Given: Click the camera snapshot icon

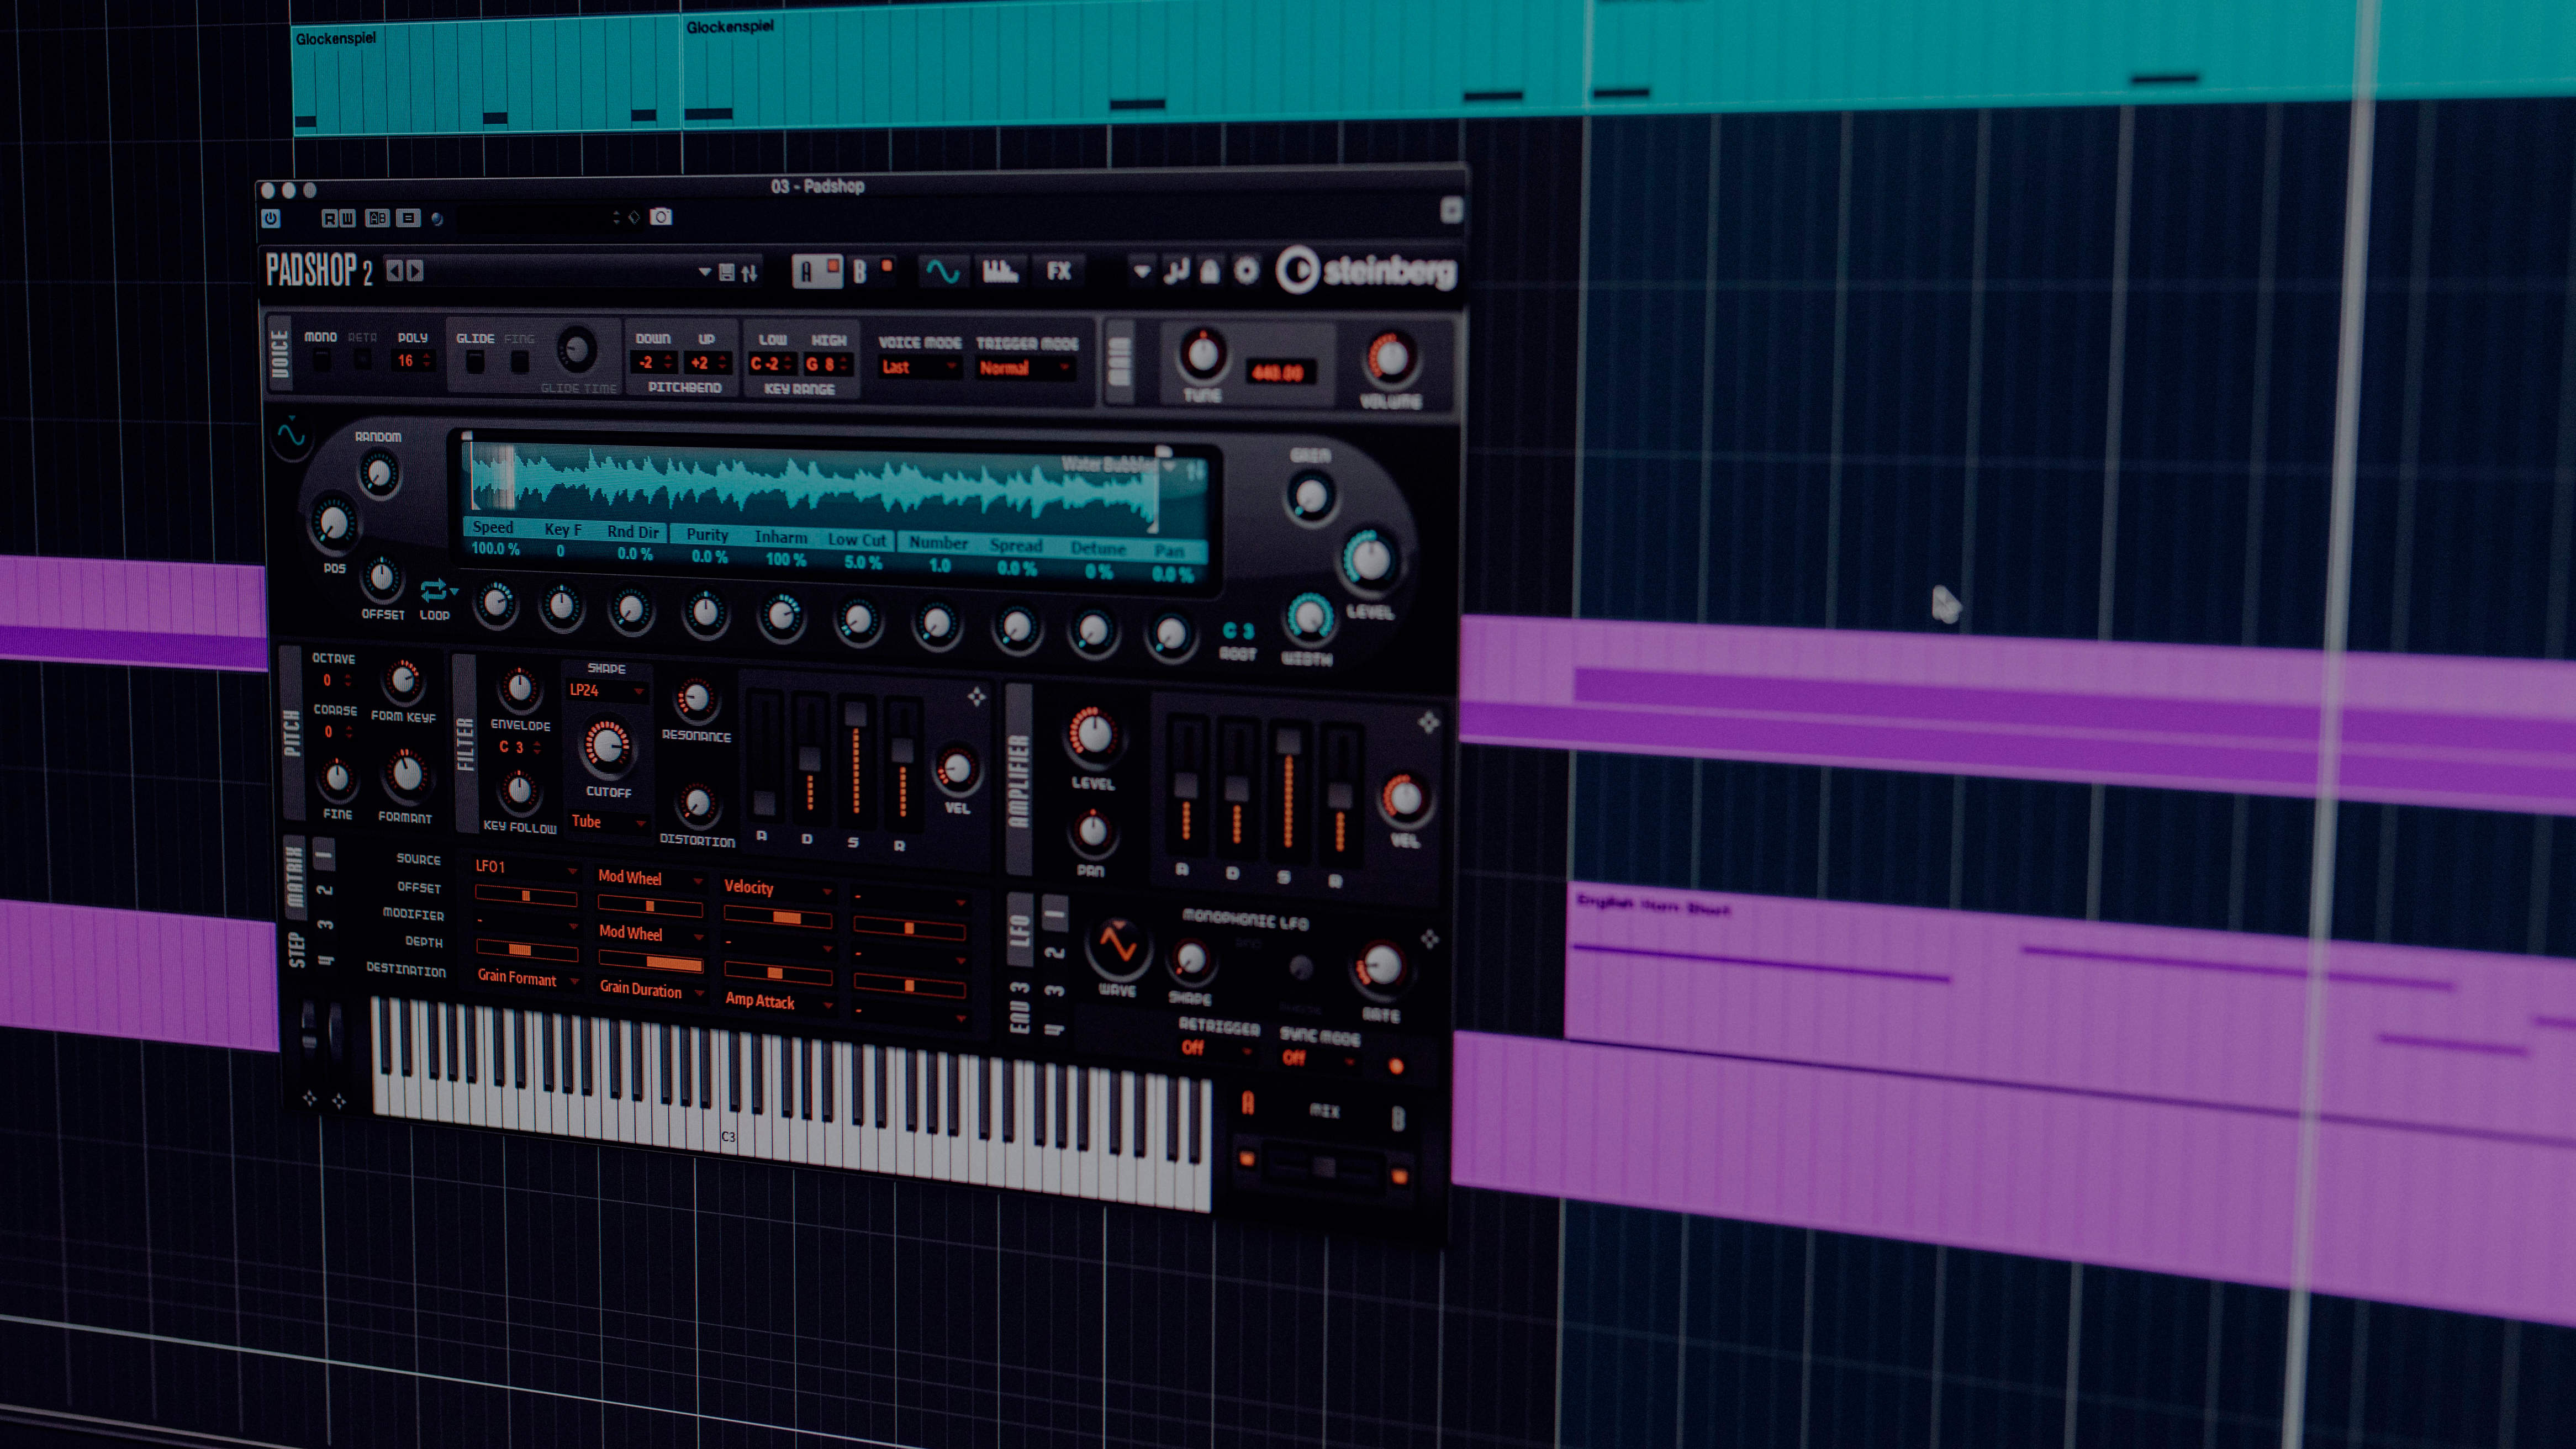Looking at the screenshot, I should pos(661,217).
